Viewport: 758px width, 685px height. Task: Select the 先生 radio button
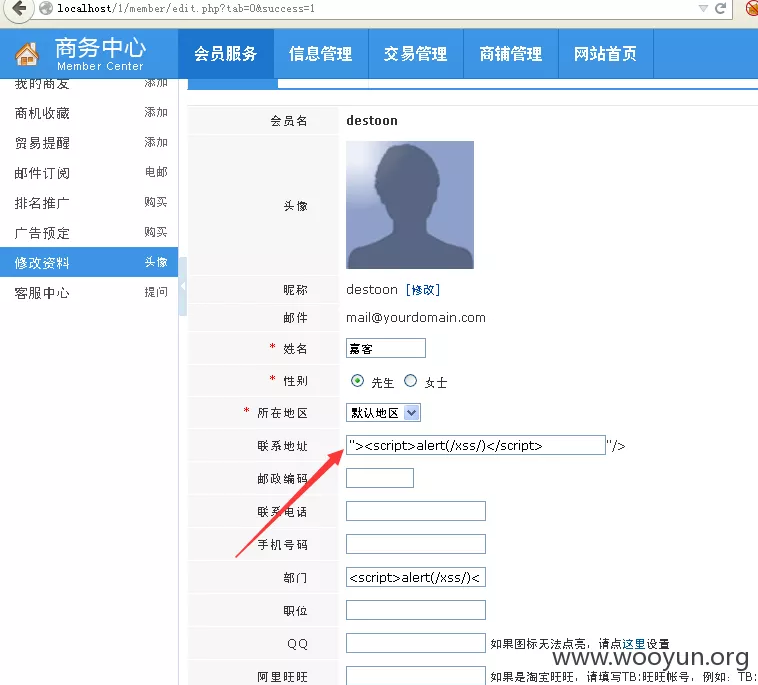pos(357,381)
